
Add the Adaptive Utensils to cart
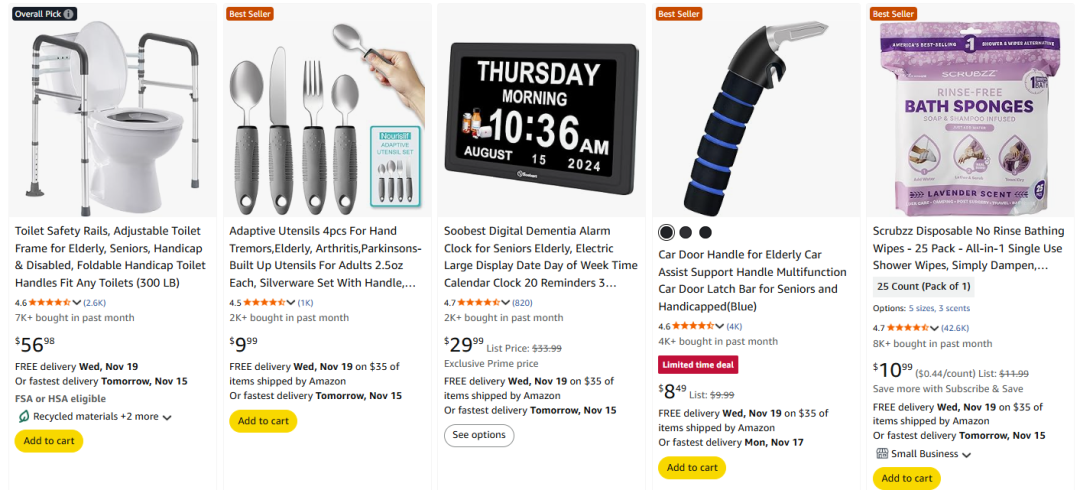tap(263, 421)
